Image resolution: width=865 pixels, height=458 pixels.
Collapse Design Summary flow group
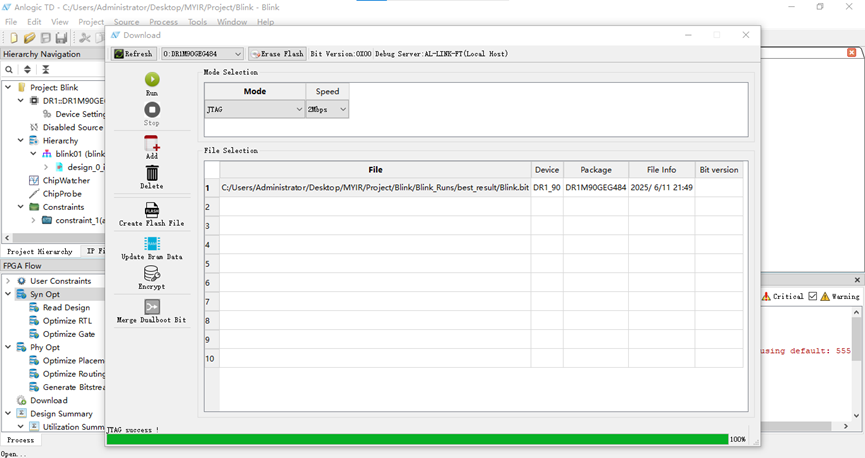[x=8, y=413]
